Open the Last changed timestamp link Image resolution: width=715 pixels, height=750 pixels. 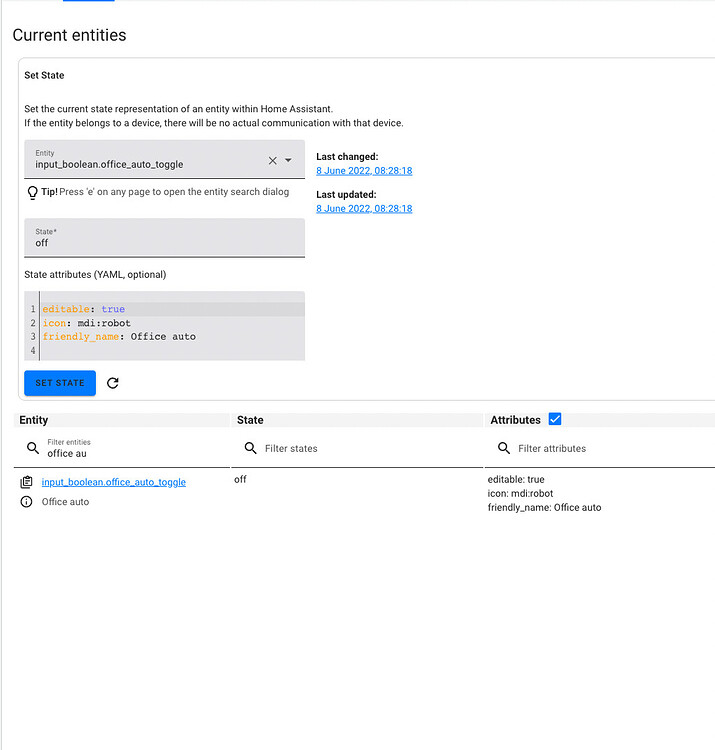(x=364, y=171)
